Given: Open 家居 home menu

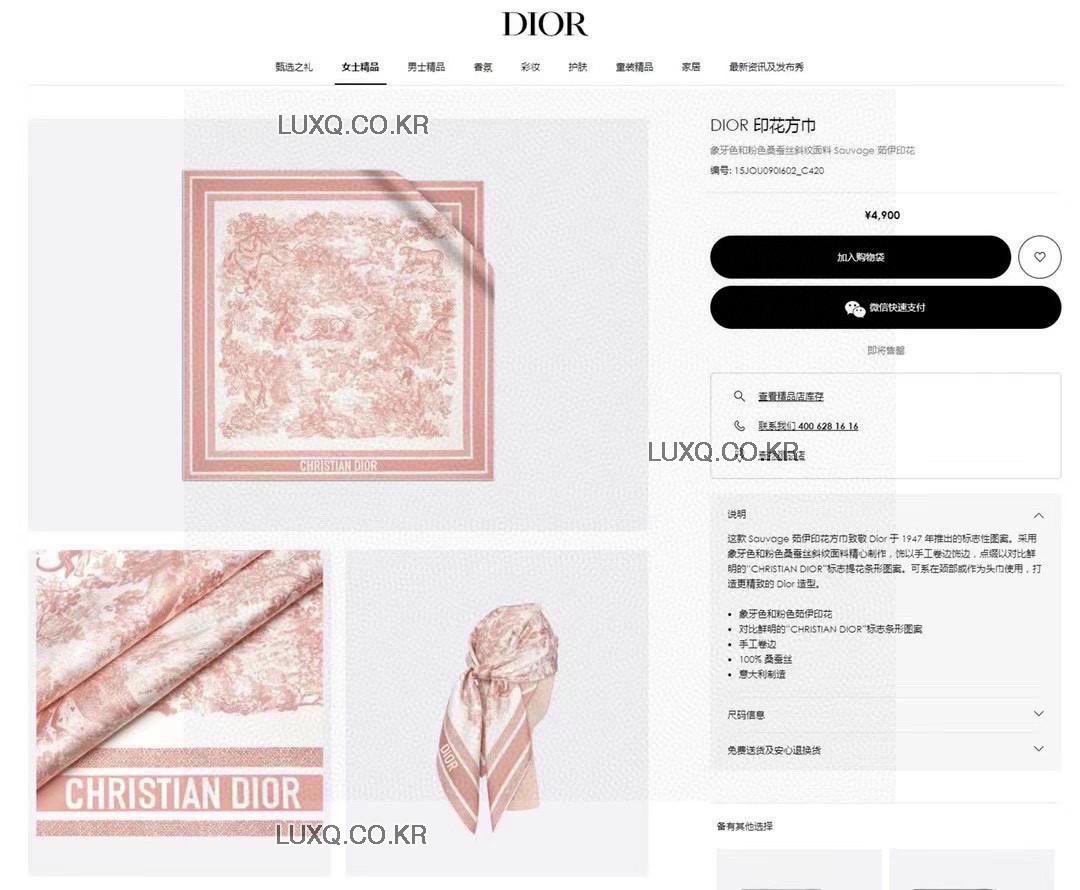Looking at the screenshot, I should click(x=691, y=67).
